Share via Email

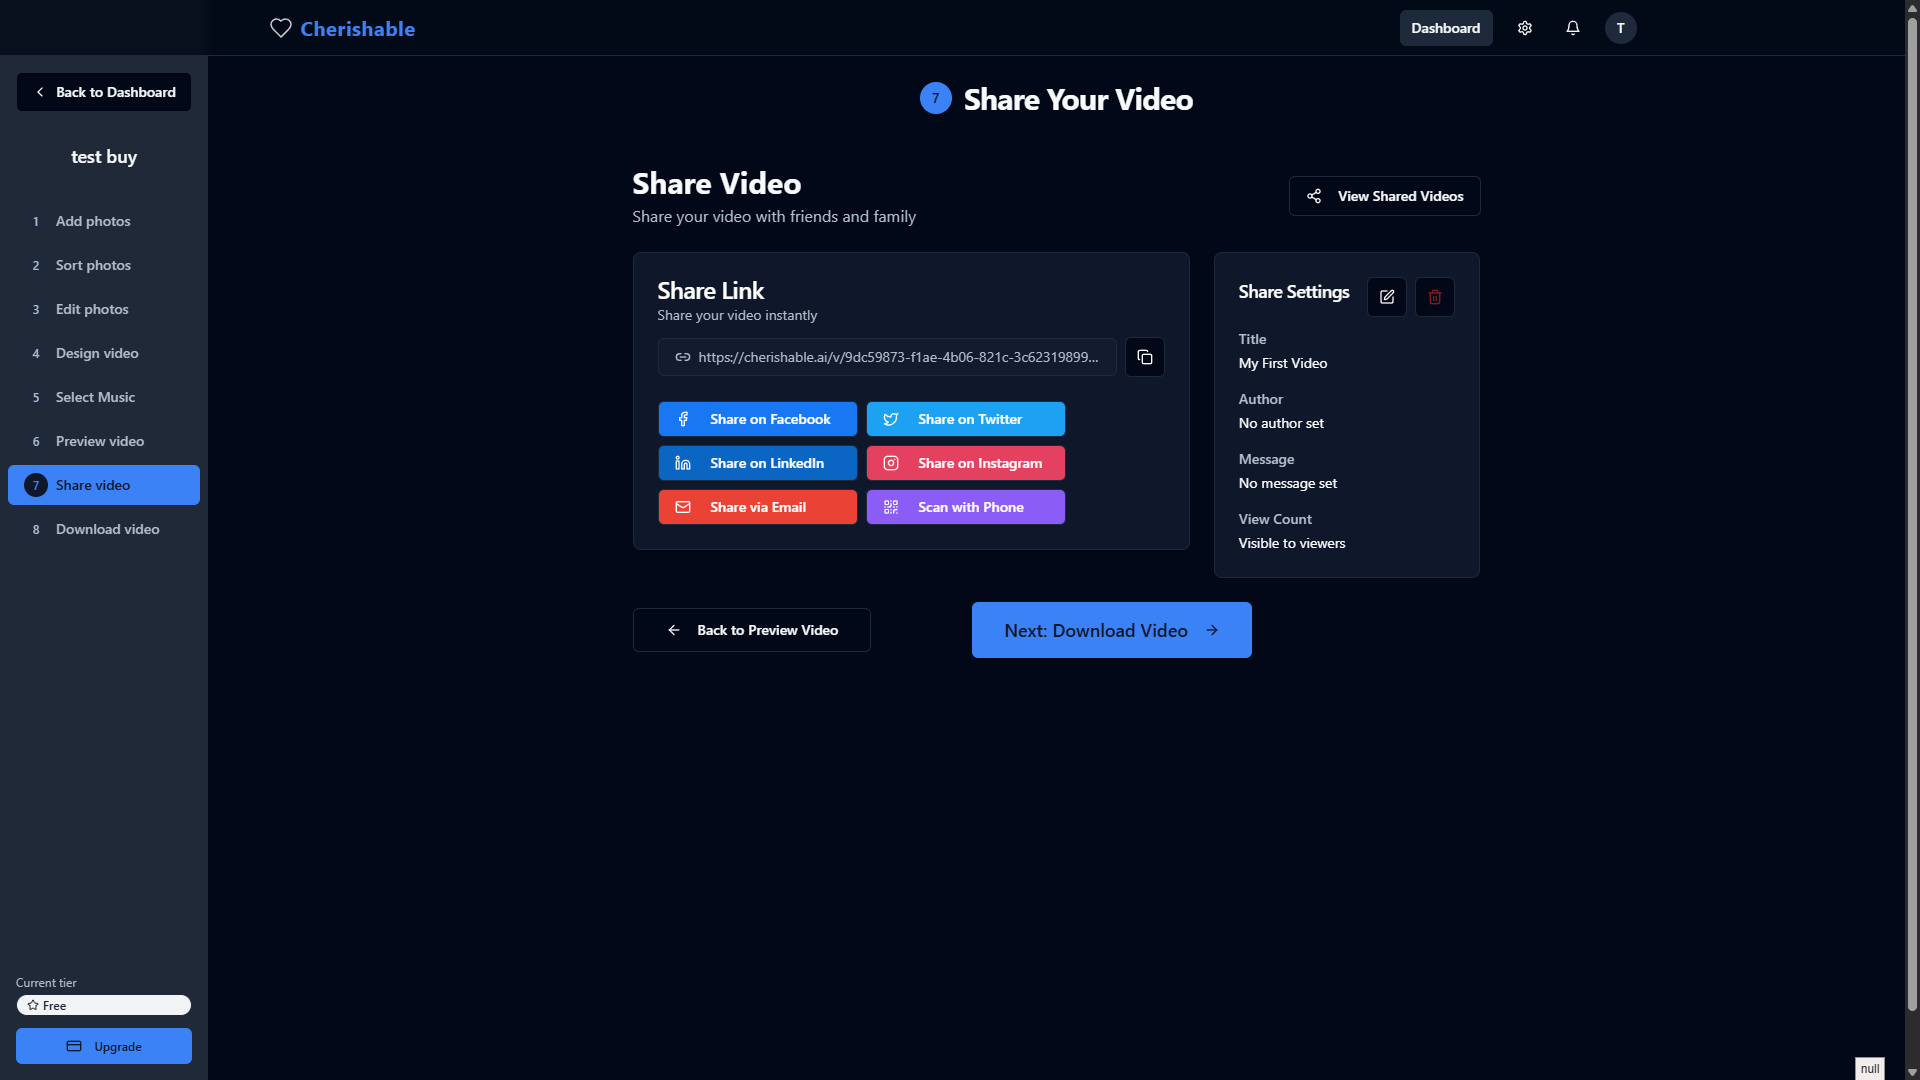[757, 507]
